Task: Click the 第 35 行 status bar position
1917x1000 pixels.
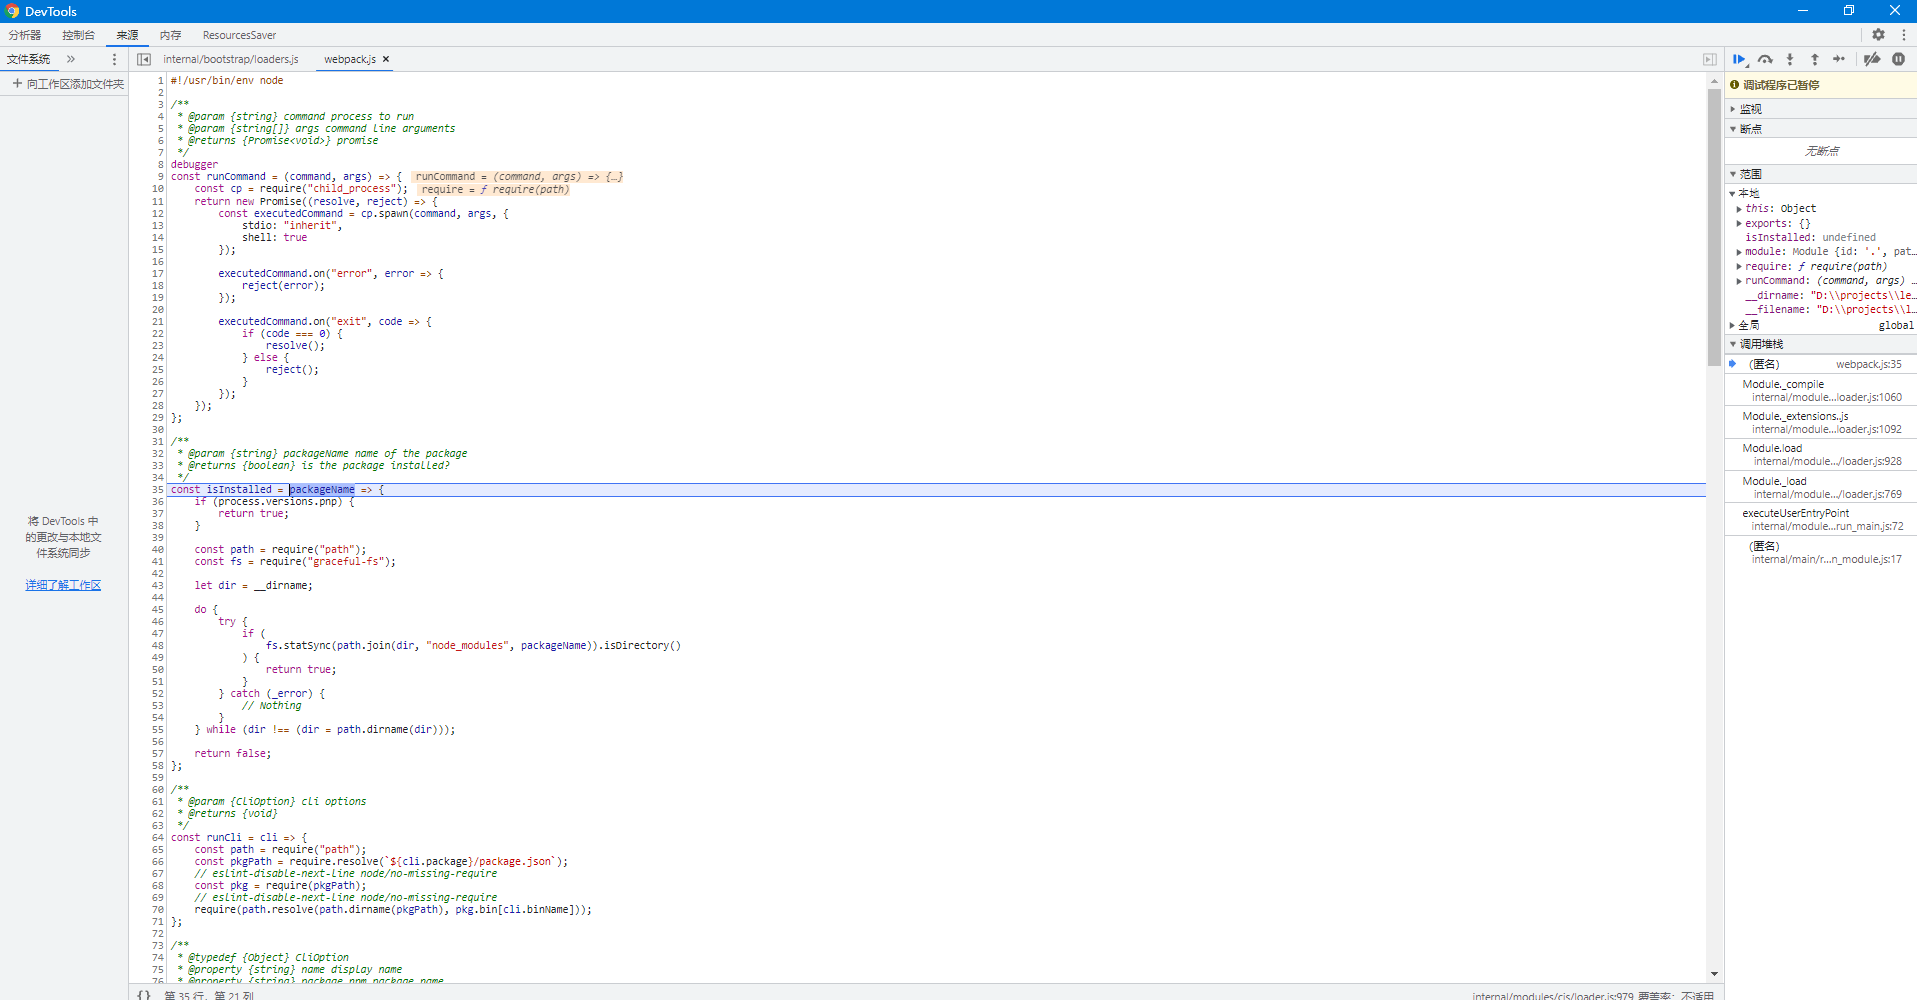Action: [x=209, y=995]
